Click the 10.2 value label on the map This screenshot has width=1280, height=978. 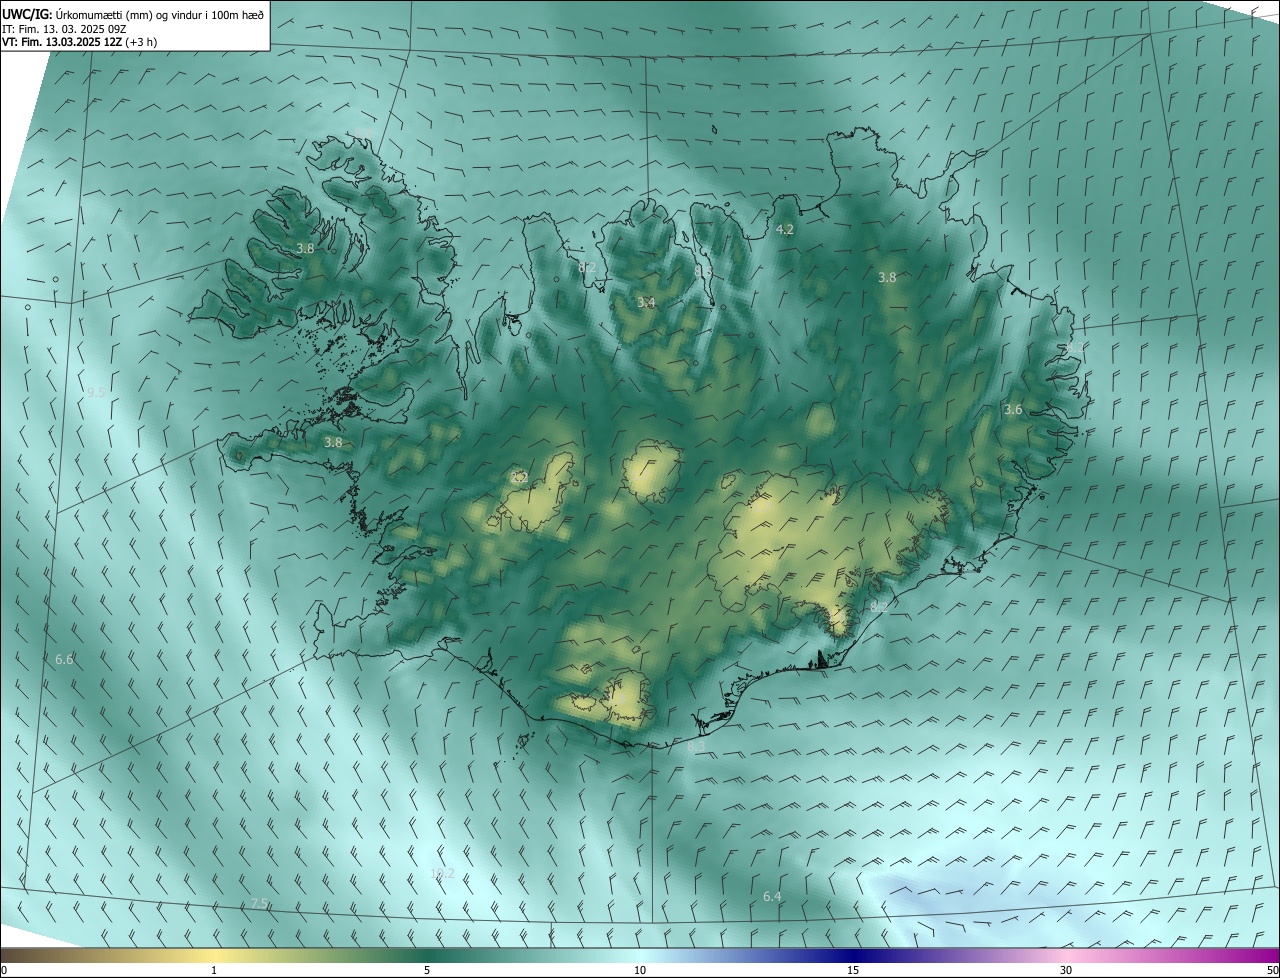[x=442, y=873]
